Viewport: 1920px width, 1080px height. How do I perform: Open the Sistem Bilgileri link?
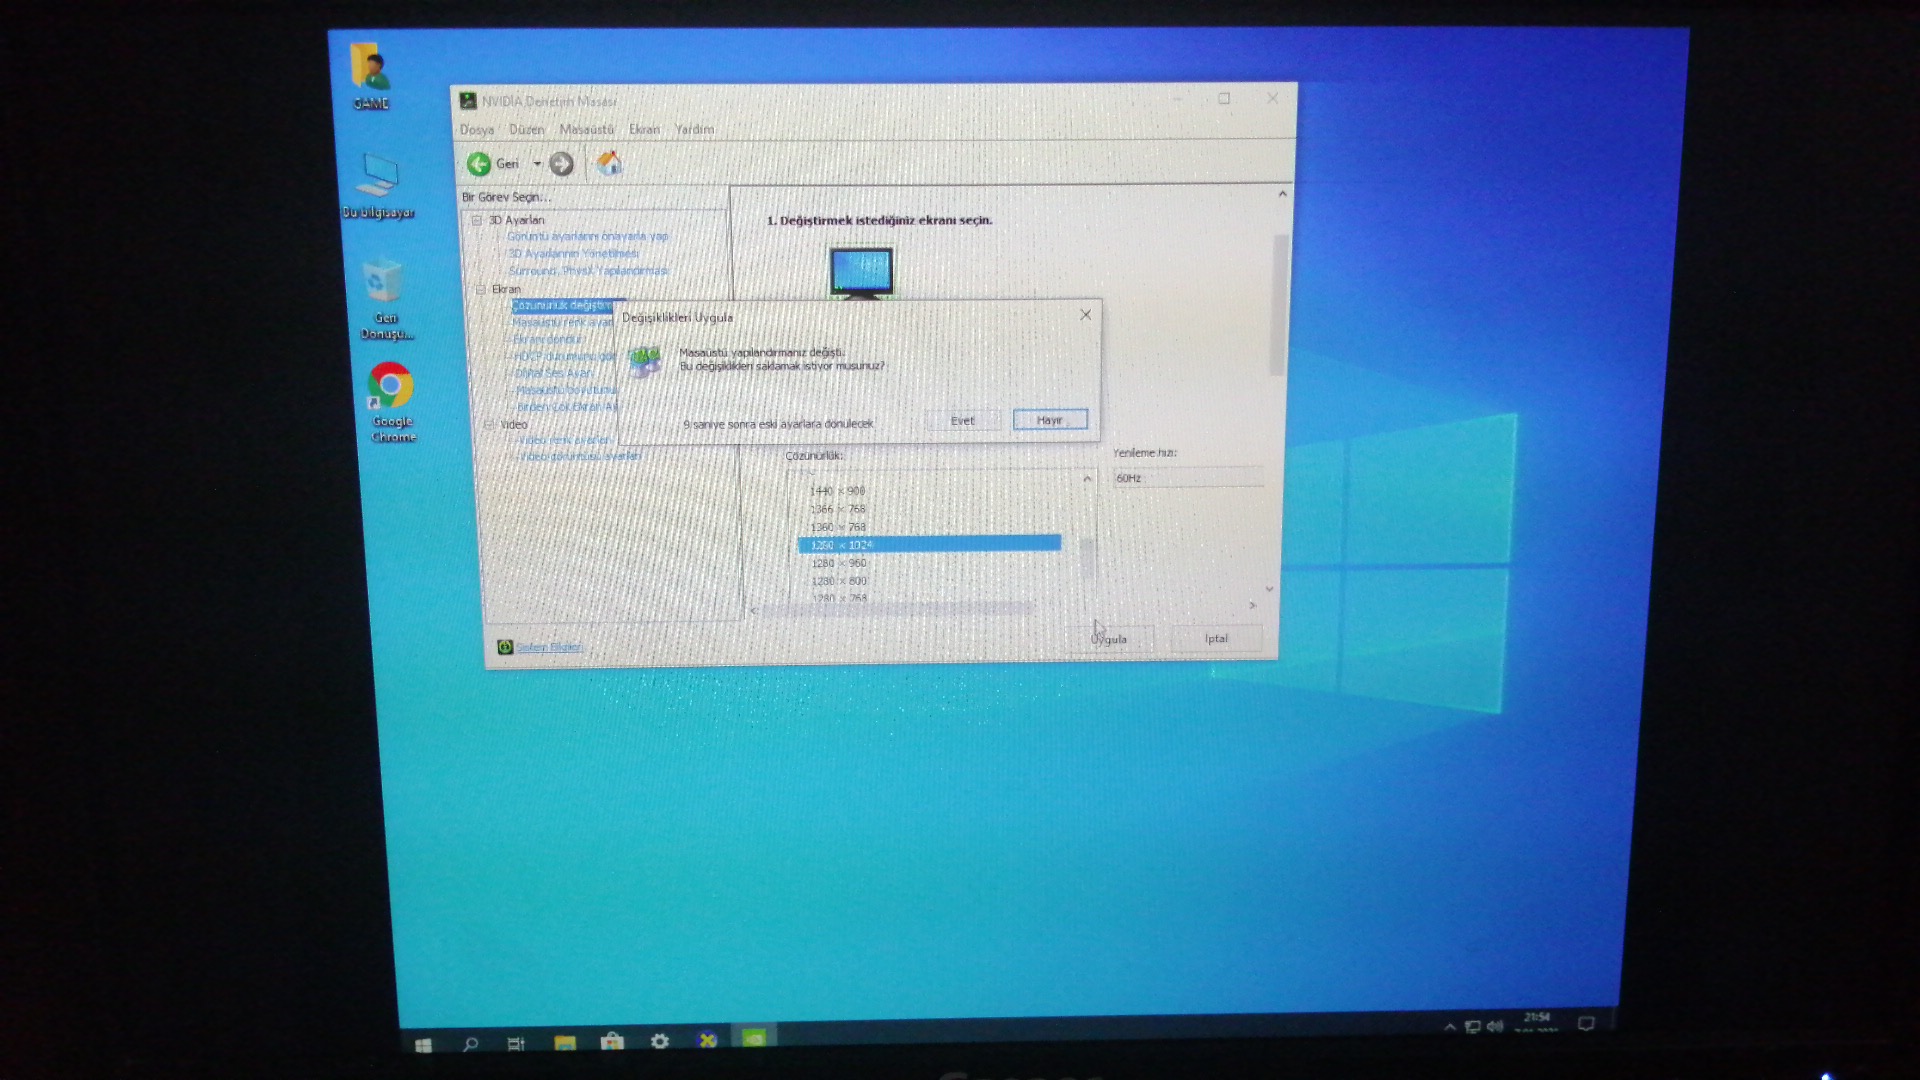(x=548, y=647)
